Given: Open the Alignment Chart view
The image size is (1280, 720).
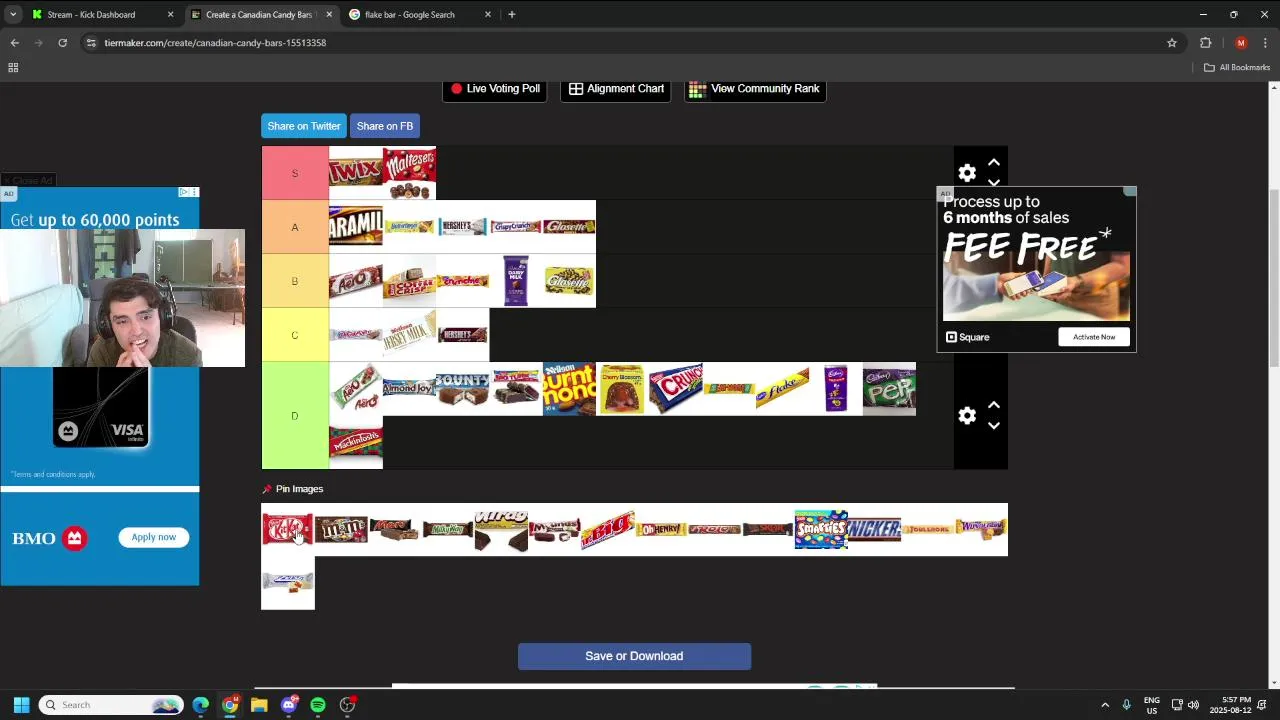Looking at the screenshot, I should pos(616,89).
